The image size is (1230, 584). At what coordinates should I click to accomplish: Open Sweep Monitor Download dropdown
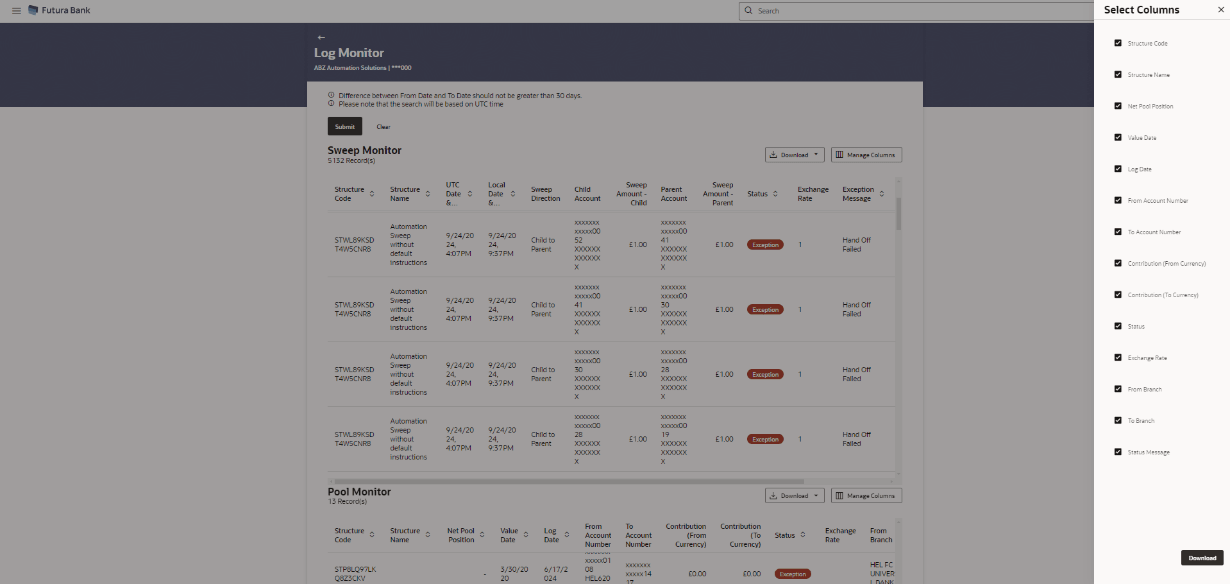point(795,155)
